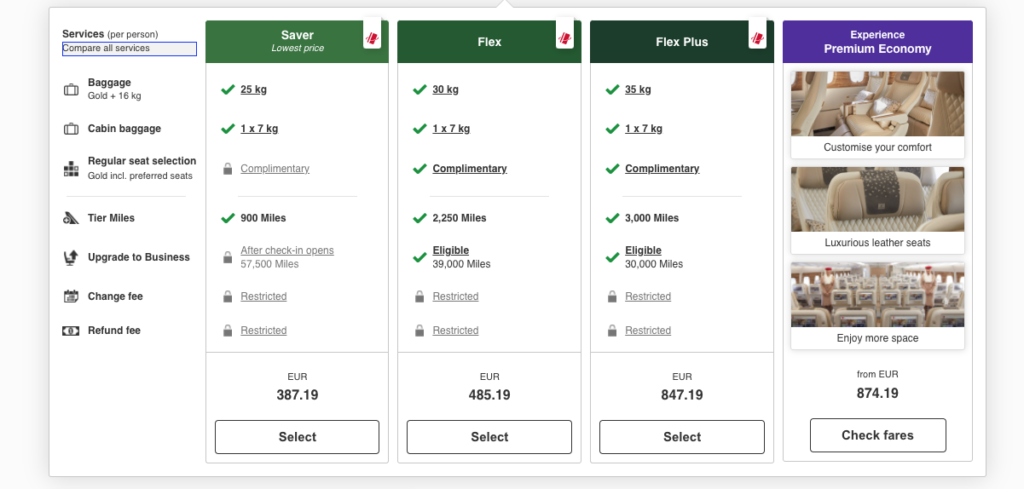Click the red tag icon on Saver header
The image size is (1024, 489).
(x=372, y=39)
